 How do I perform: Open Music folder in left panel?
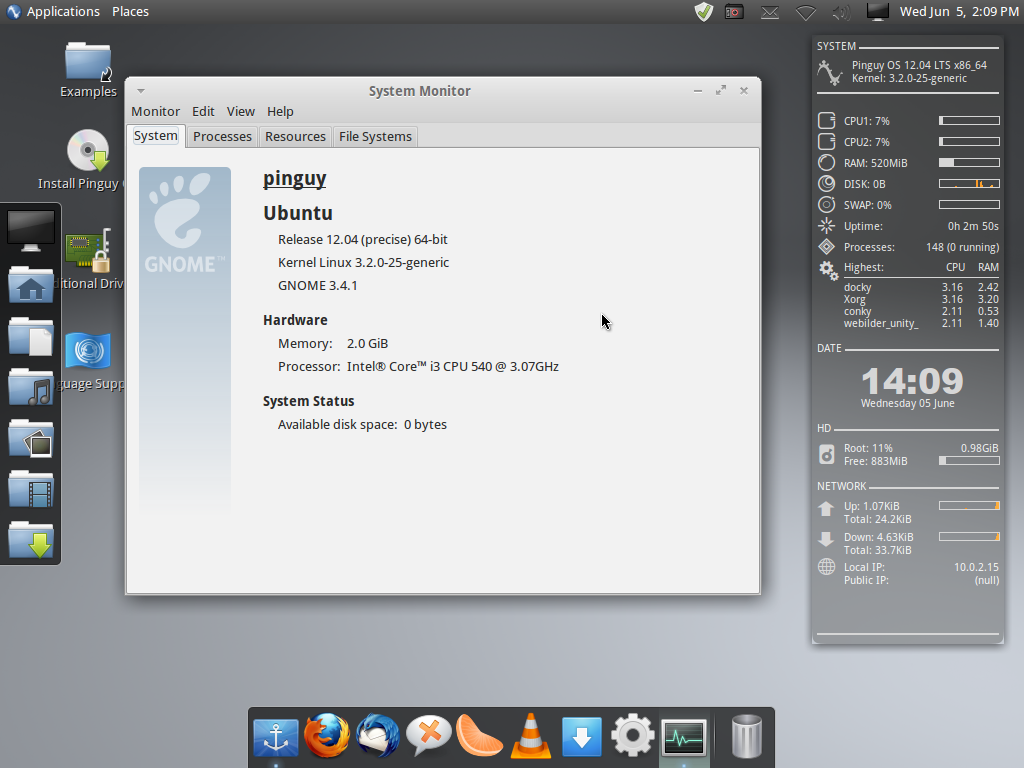[31, 387]
